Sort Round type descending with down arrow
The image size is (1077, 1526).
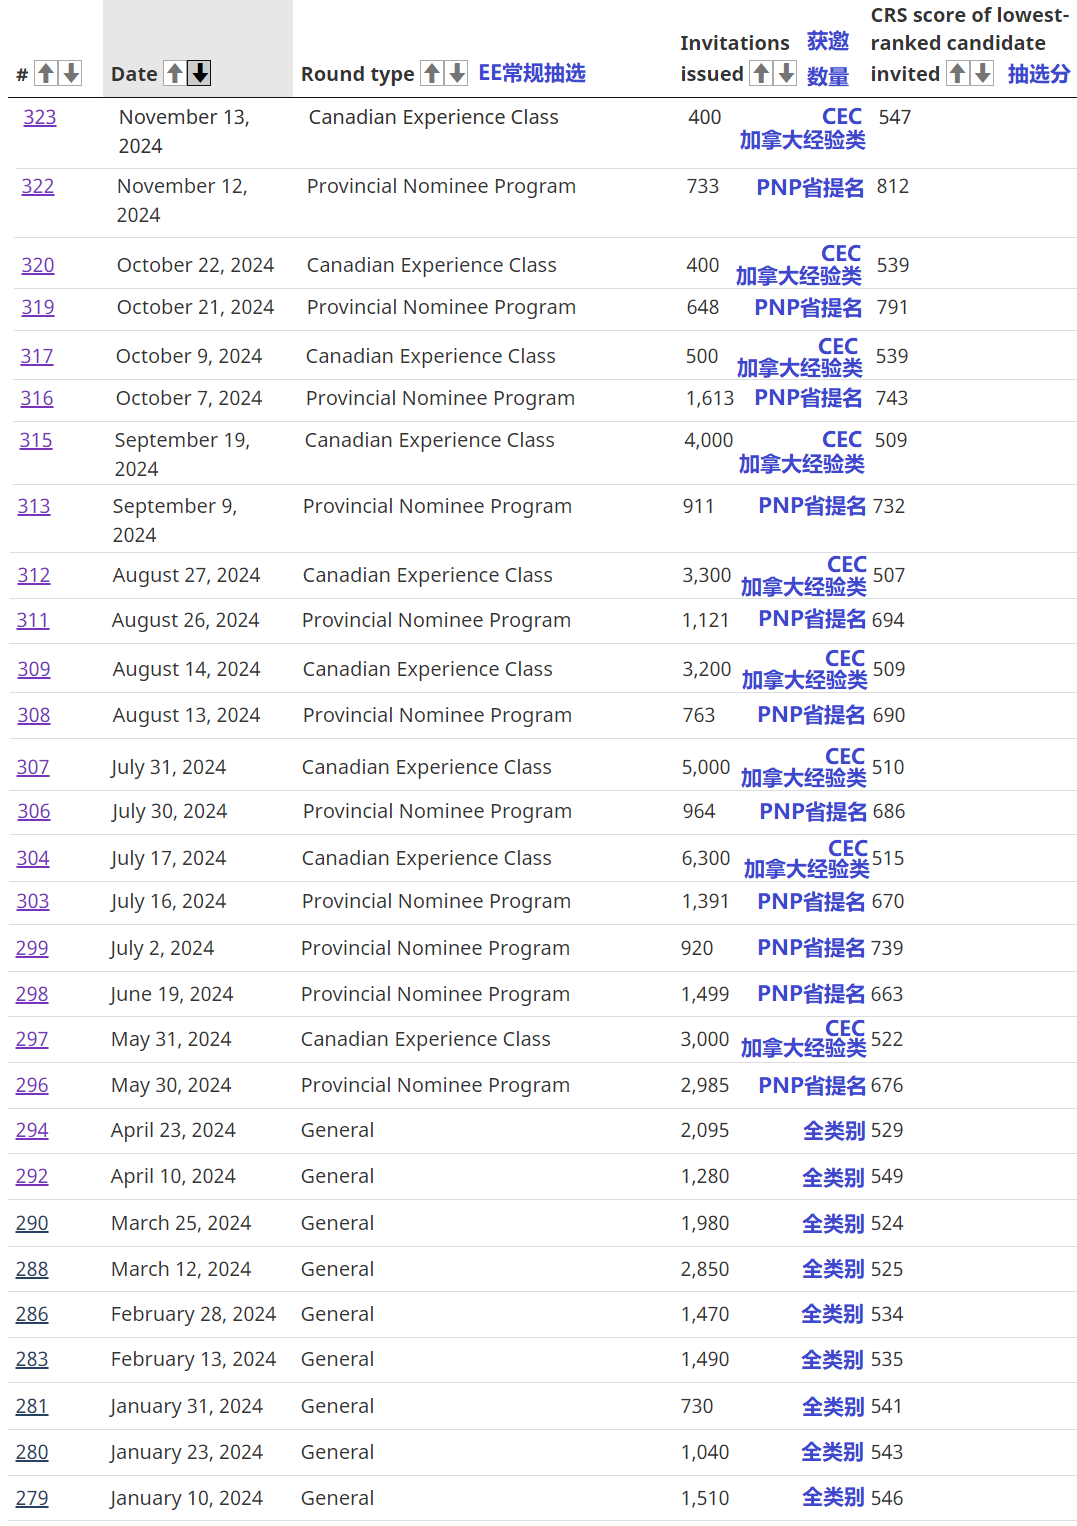click(x=457, y=73)
